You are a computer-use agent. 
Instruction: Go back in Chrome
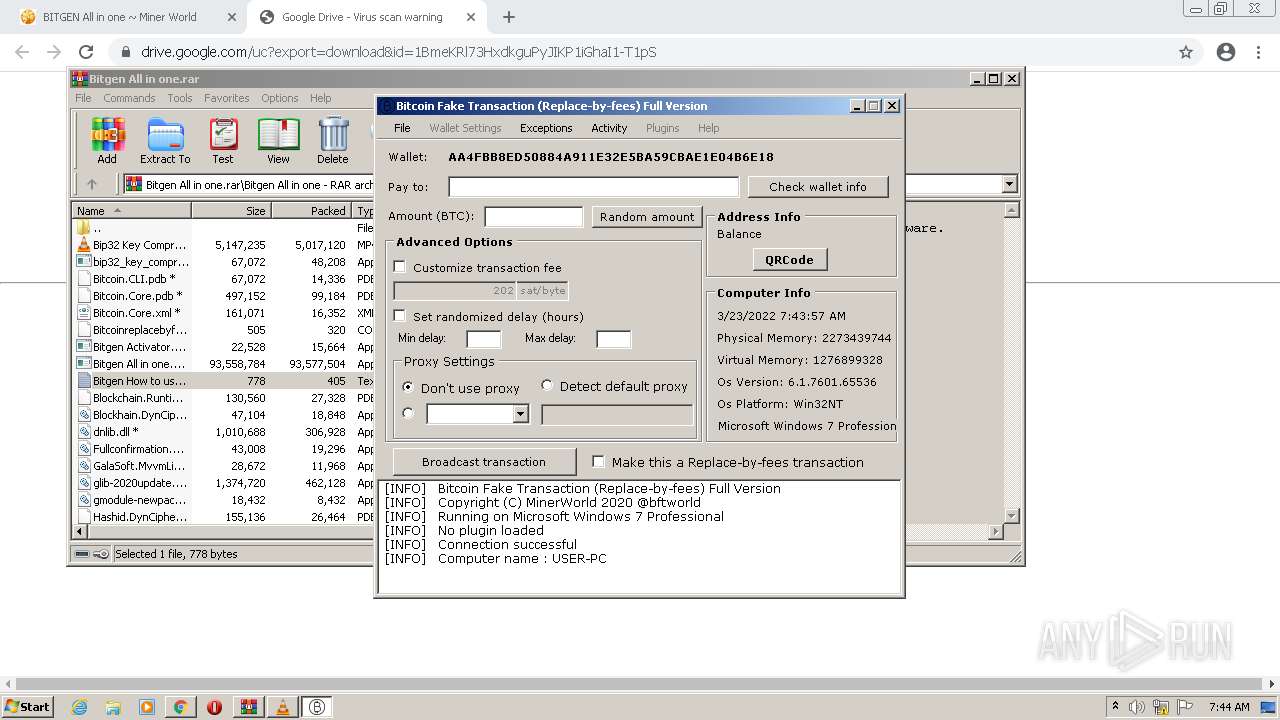pos(22,52)
